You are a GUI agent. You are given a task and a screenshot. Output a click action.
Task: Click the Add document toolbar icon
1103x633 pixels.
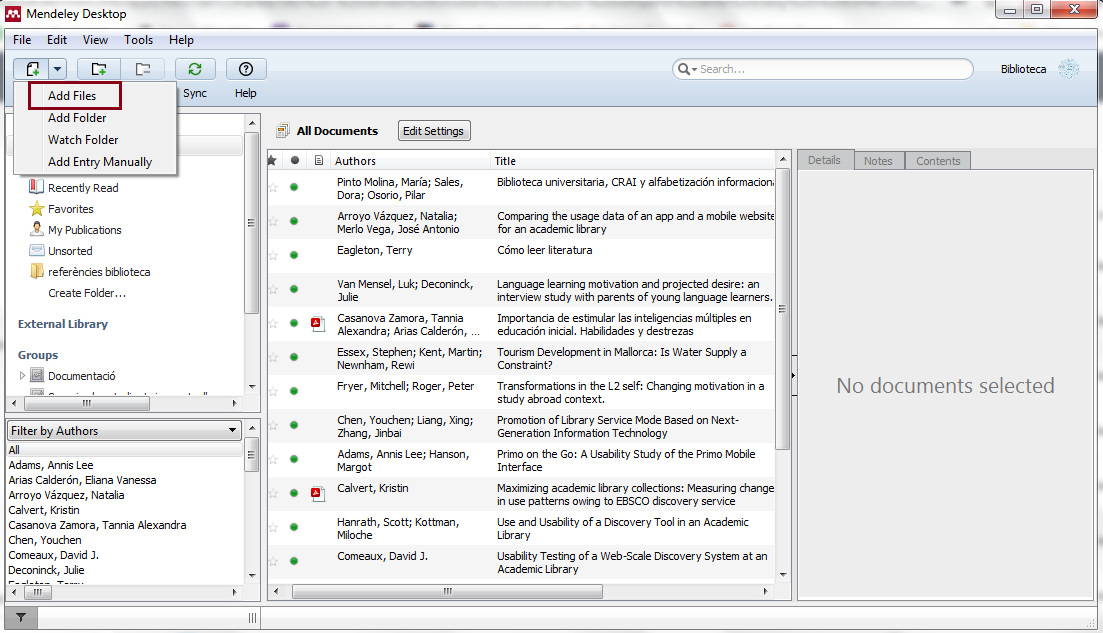(x=32, y=69)
